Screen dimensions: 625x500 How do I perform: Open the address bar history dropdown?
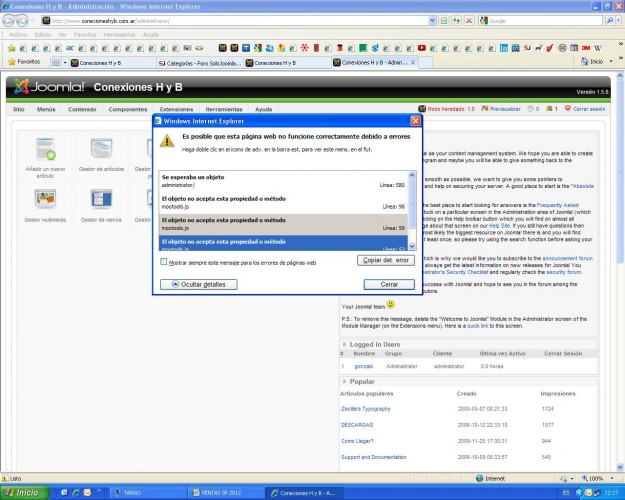coord(432,21)
